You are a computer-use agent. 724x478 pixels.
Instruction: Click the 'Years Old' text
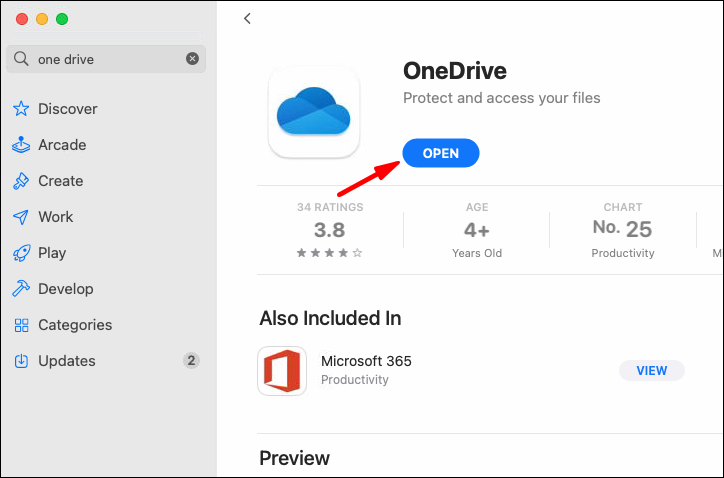tap(477, 253)
